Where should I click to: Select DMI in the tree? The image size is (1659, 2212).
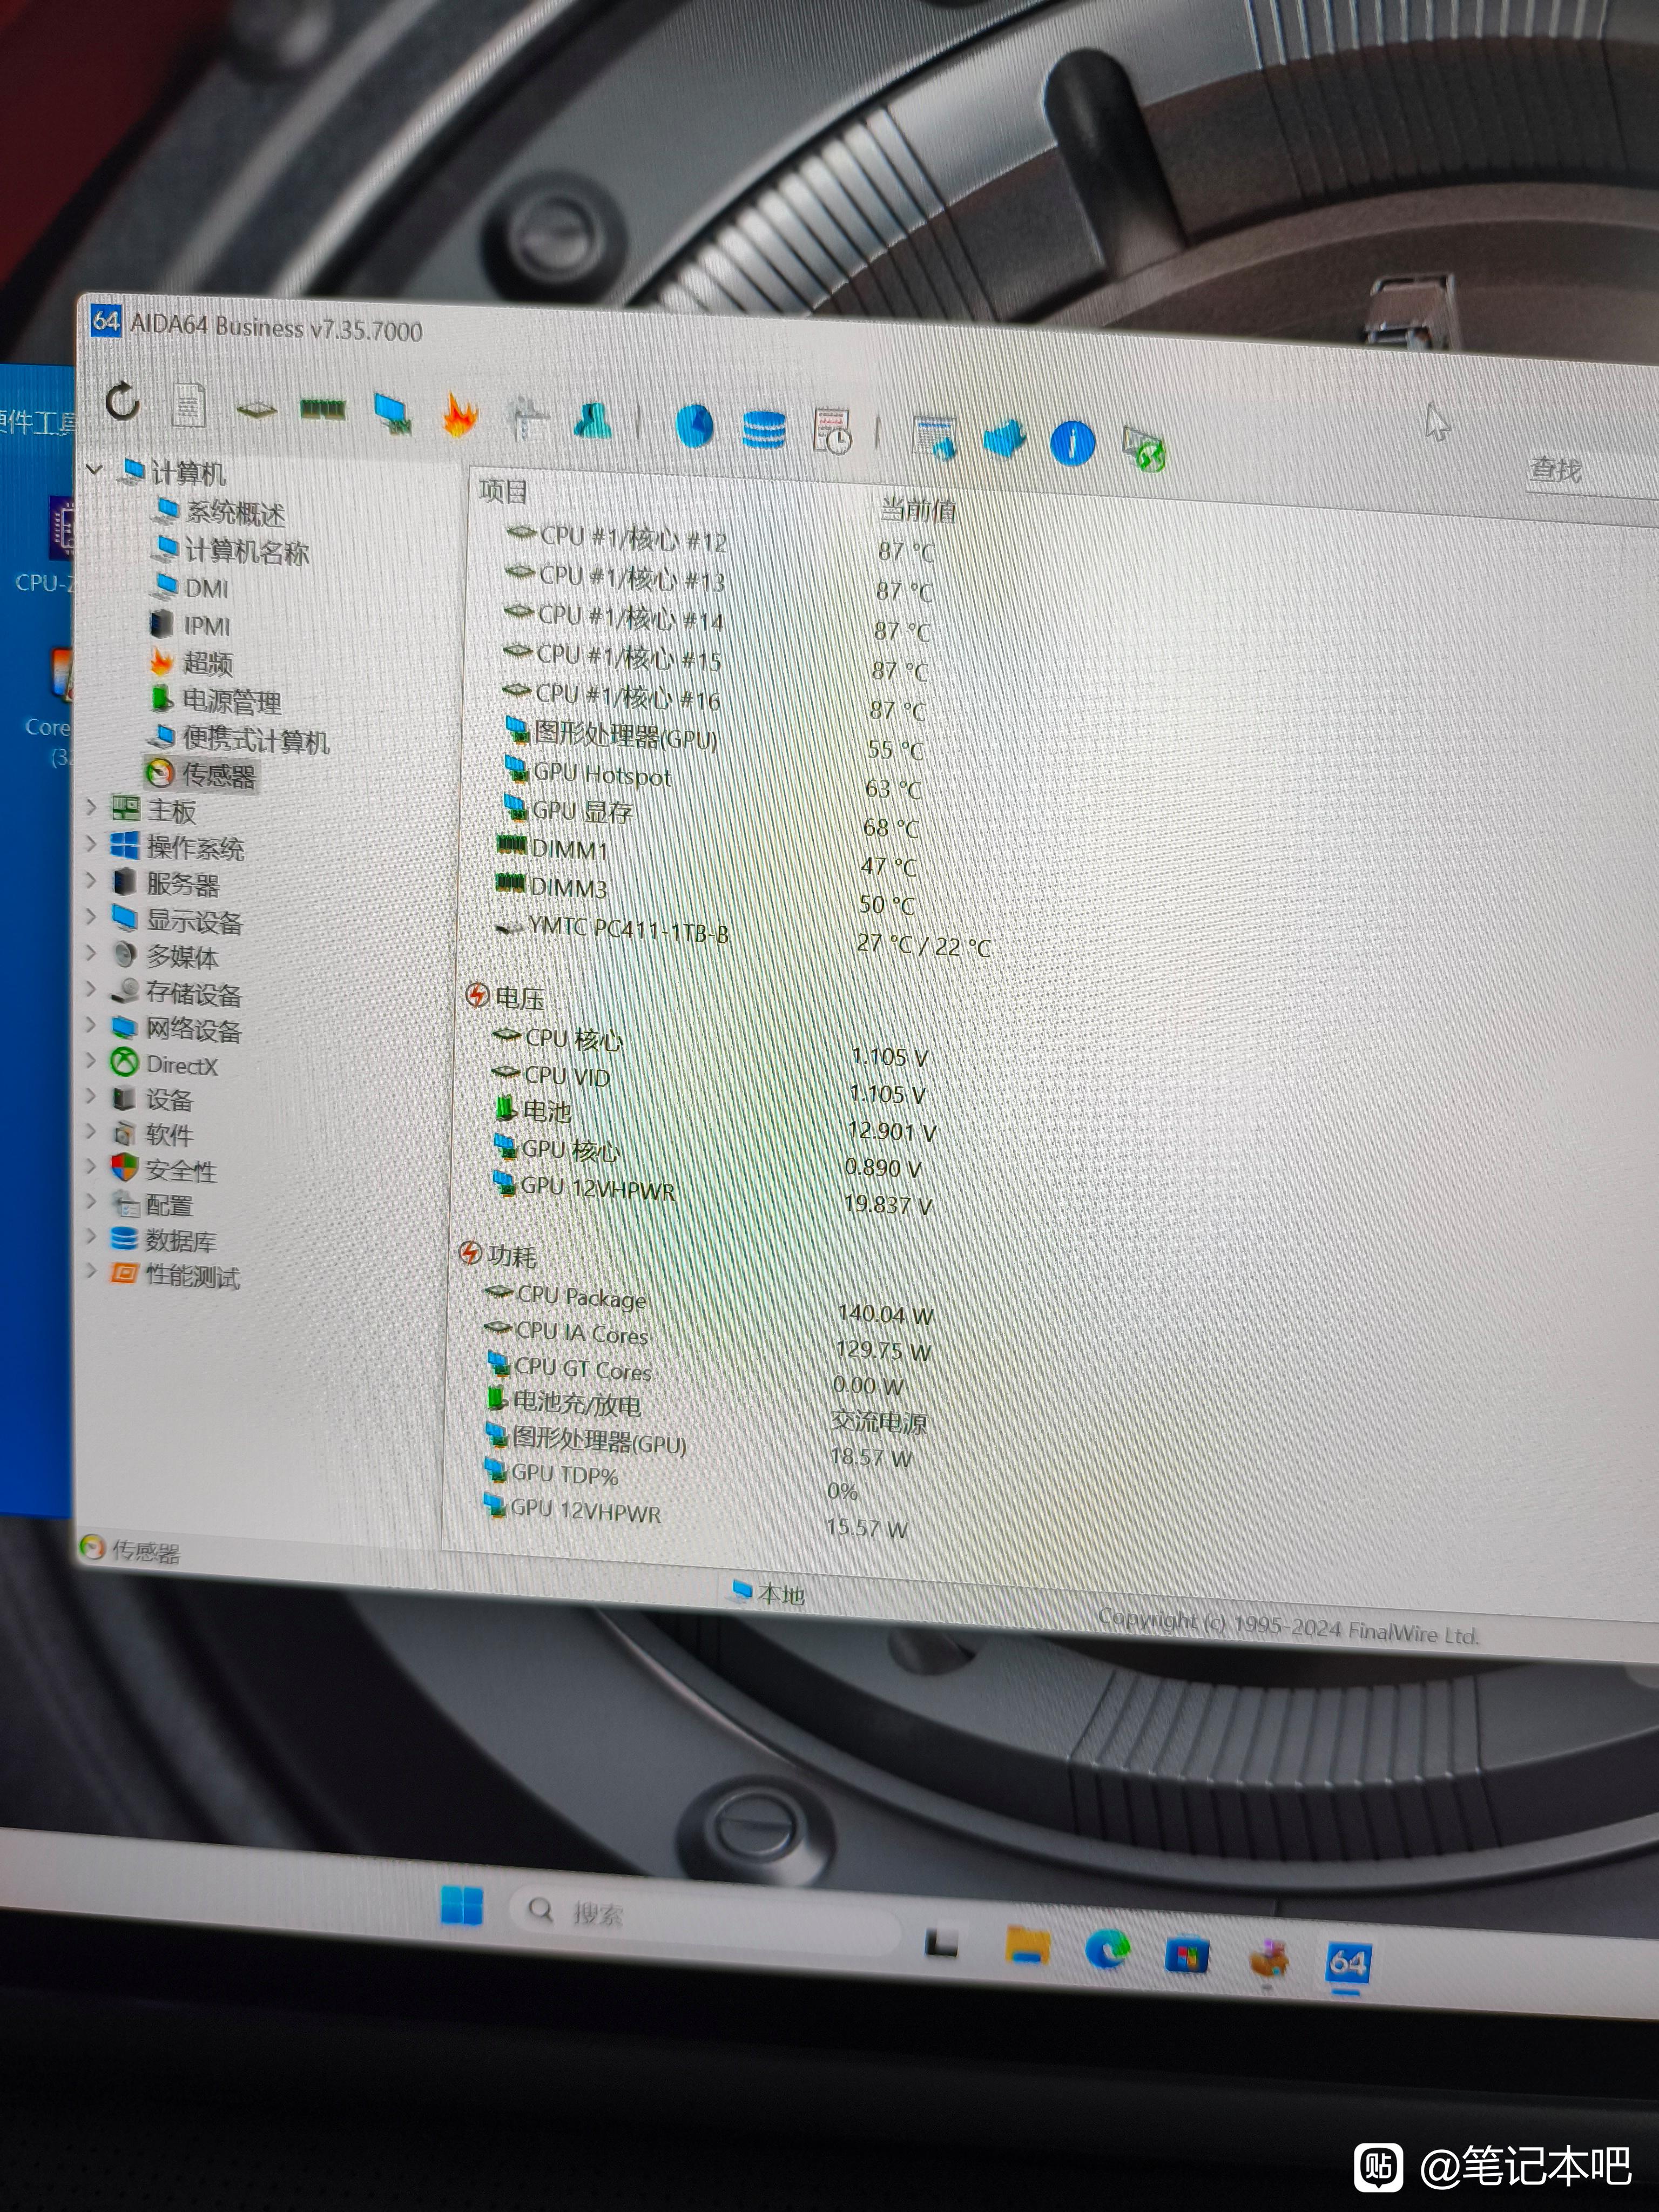[190, 587]
